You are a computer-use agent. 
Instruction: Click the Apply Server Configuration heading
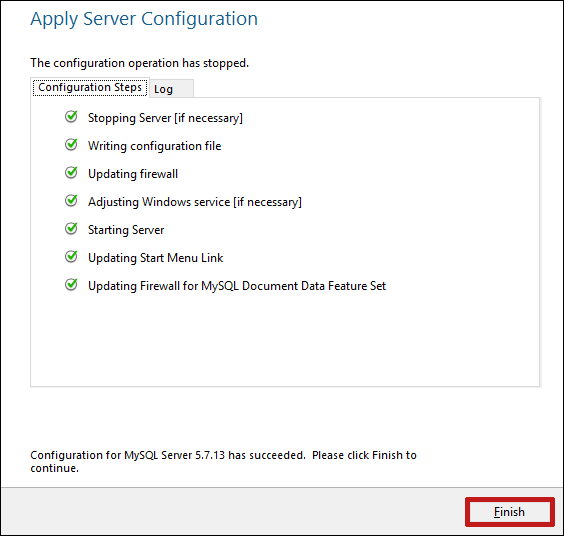(144, 19)
